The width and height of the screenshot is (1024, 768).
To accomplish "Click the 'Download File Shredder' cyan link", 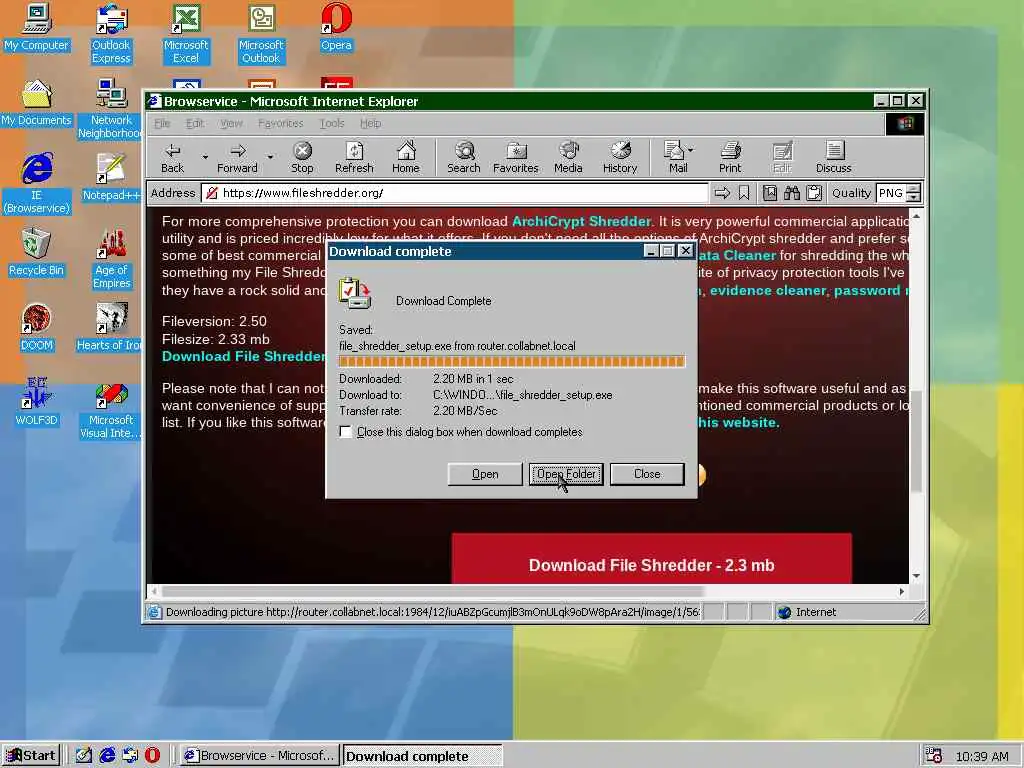I will click(243, 357).
